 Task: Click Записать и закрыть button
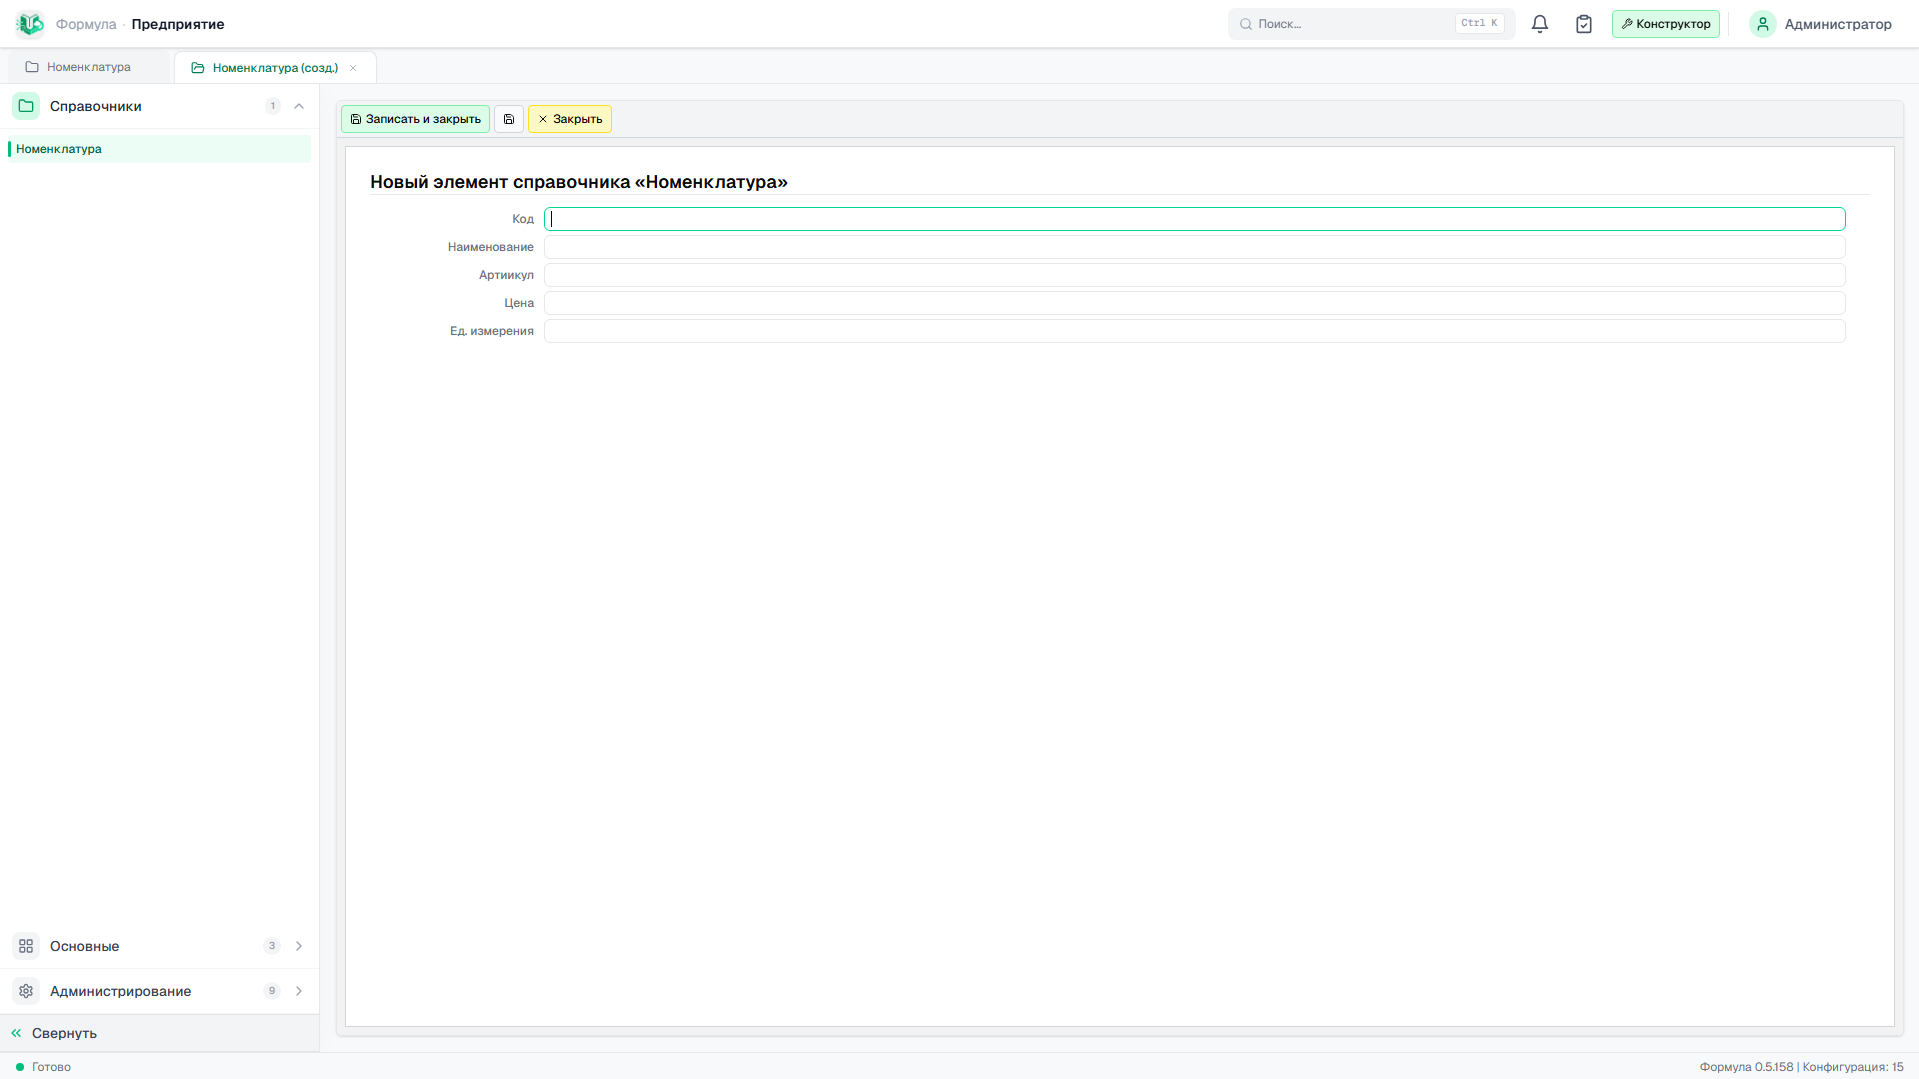click(x=415, y=119)
